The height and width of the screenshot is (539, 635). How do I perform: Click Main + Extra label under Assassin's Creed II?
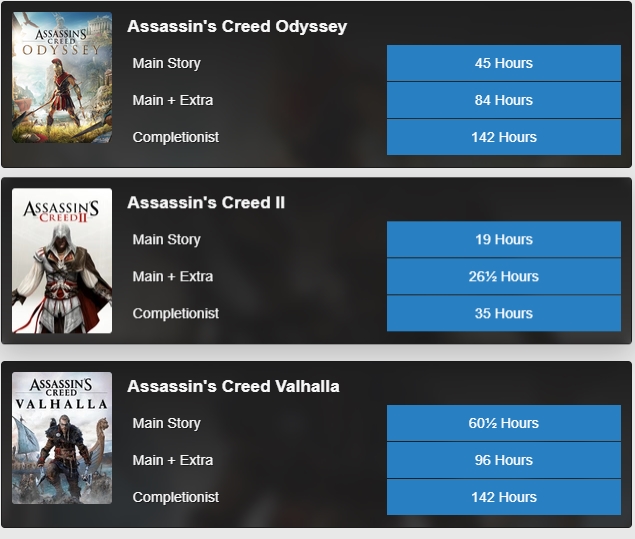click(x=173, y=277)
